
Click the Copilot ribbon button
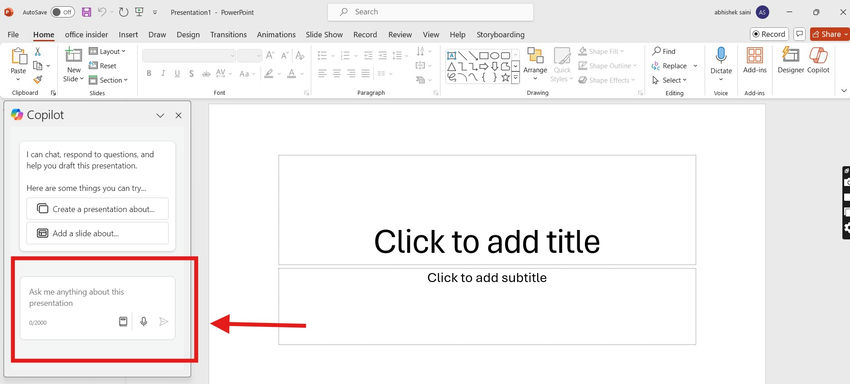(818, 60)
